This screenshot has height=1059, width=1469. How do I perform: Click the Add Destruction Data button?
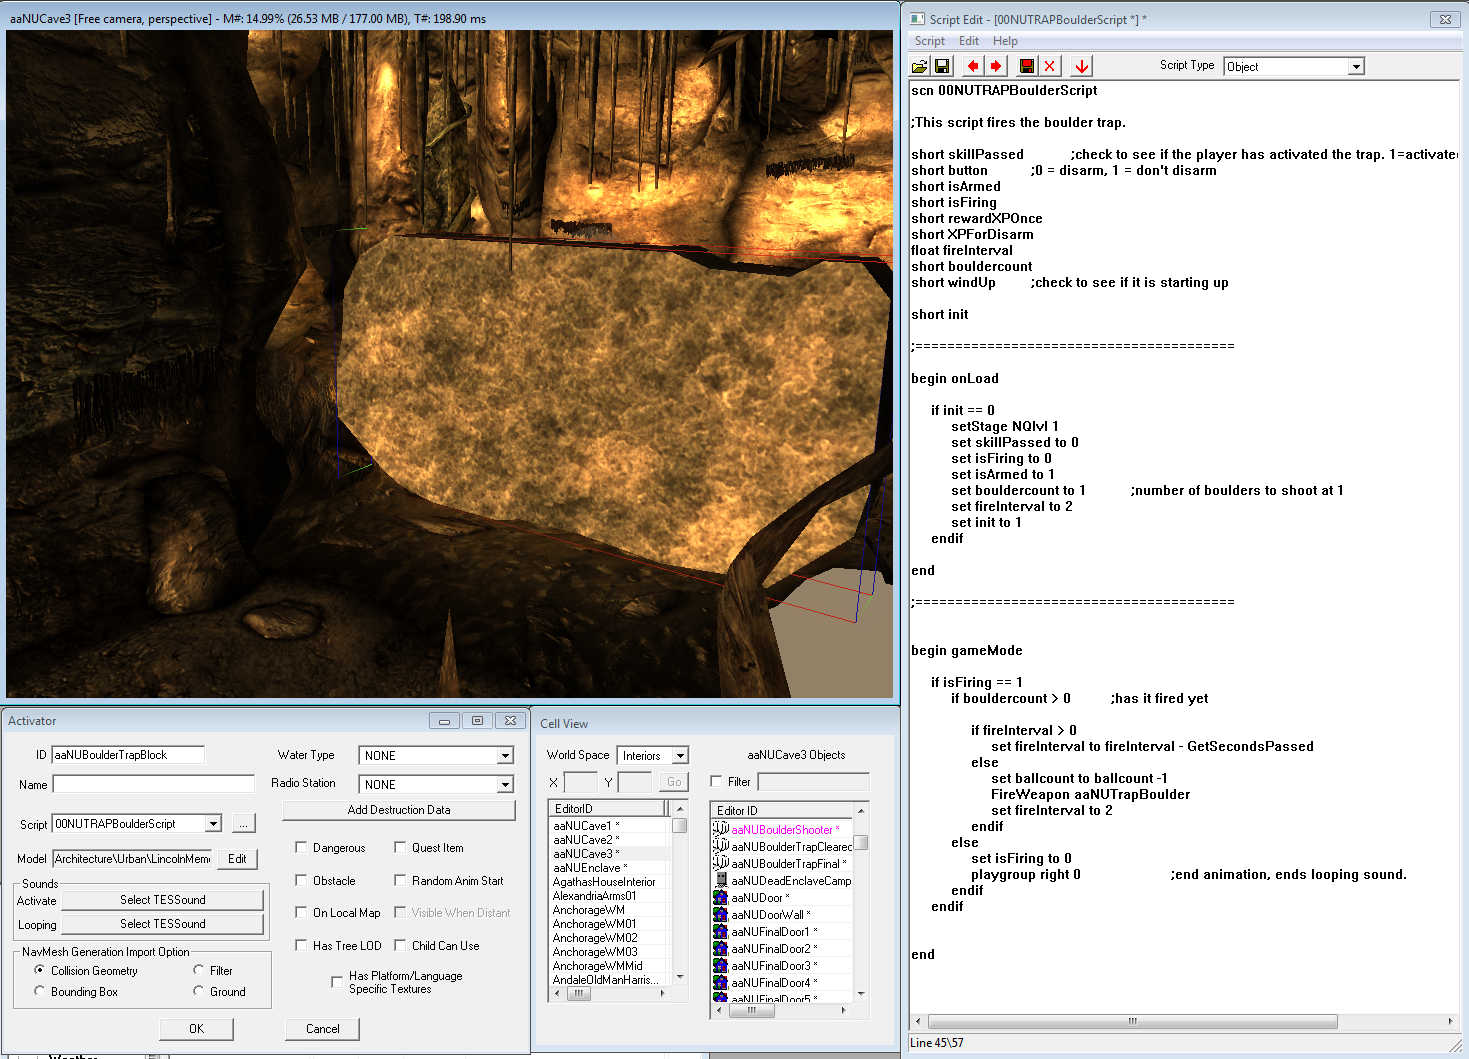pyautogui.click(x=399, y=810)
